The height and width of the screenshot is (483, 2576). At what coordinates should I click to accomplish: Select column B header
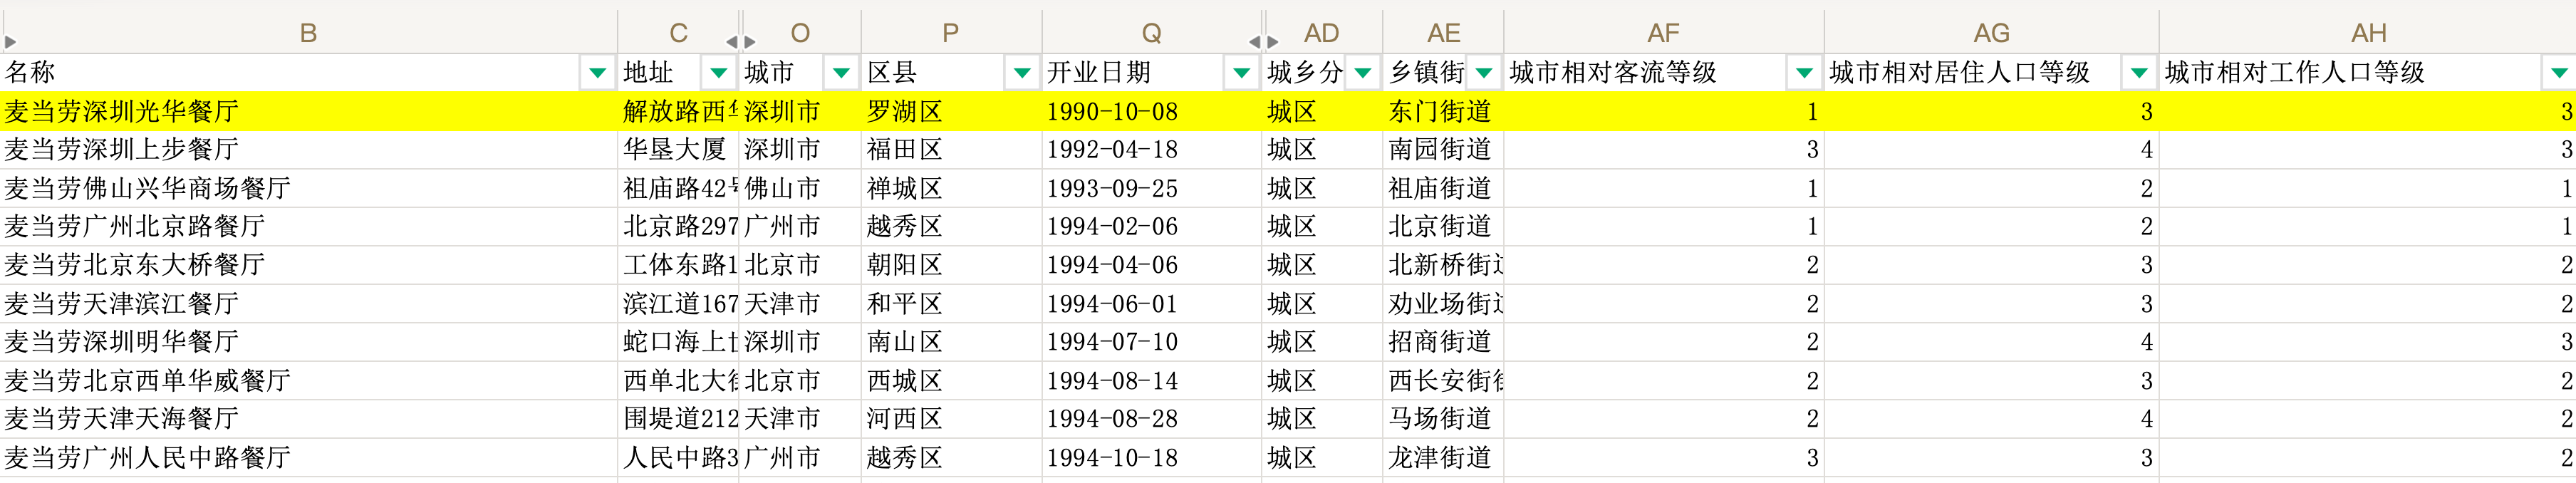point(308,32)
